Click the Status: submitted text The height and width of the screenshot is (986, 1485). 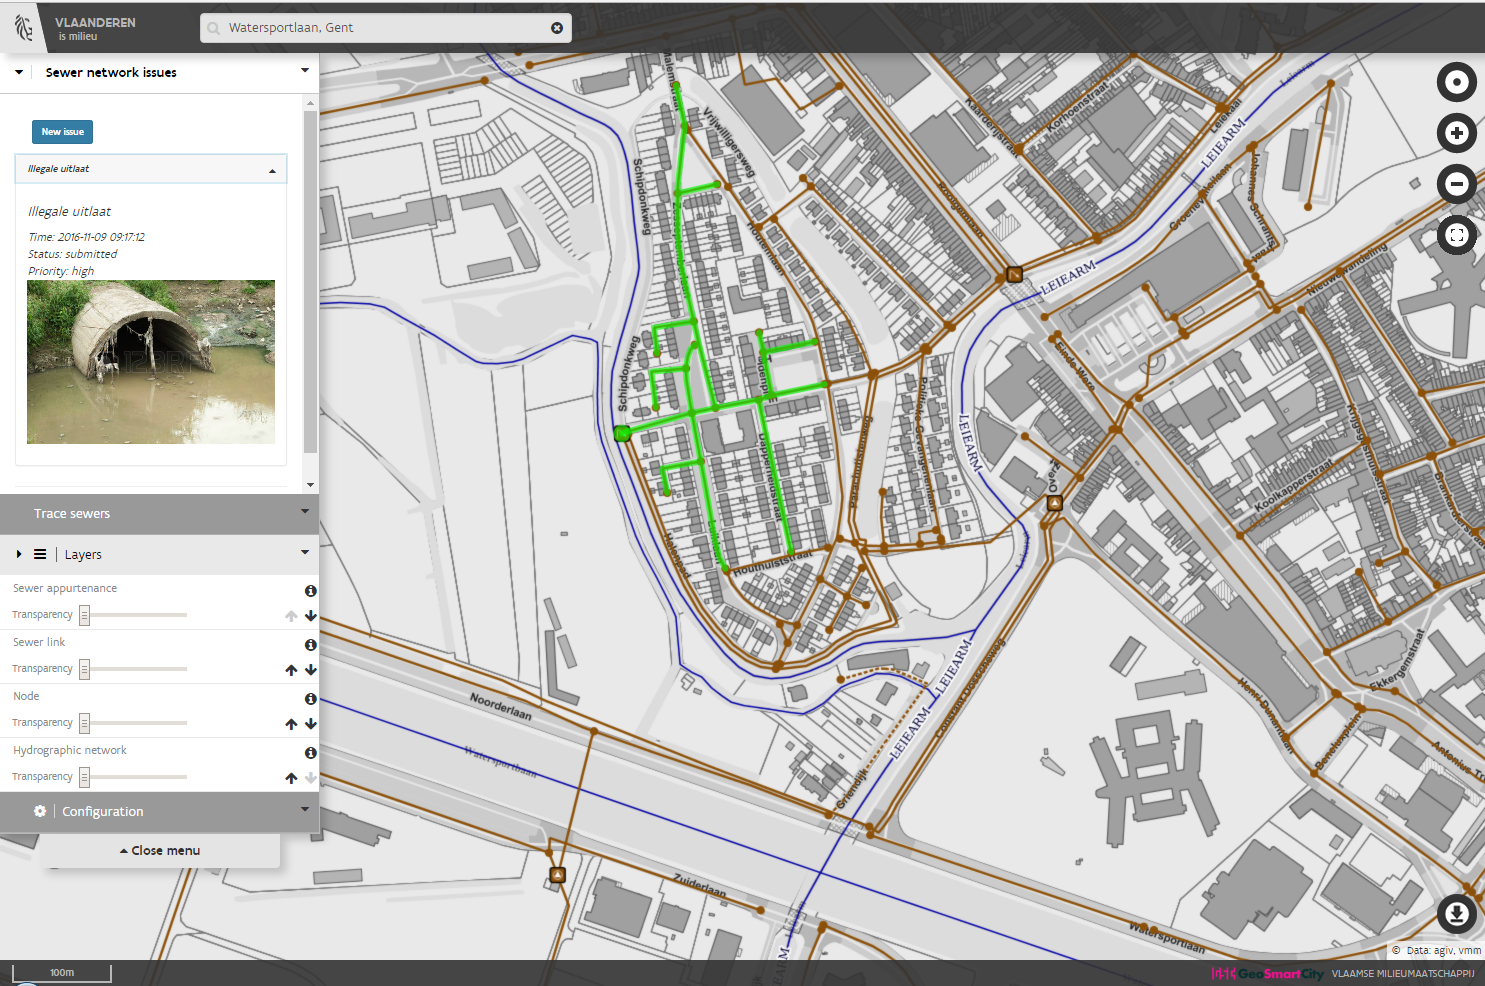click(x=72, y=254)
